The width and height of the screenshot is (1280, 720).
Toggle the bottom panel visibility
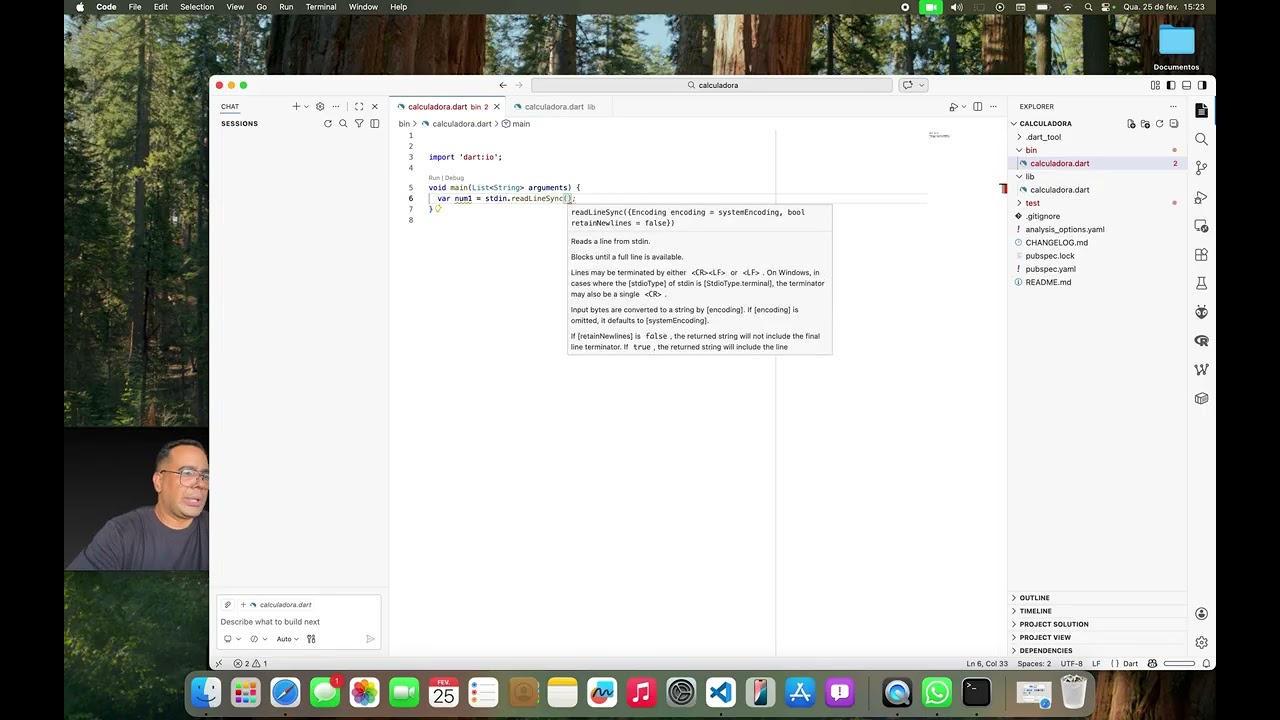(x=1187, y=86)
